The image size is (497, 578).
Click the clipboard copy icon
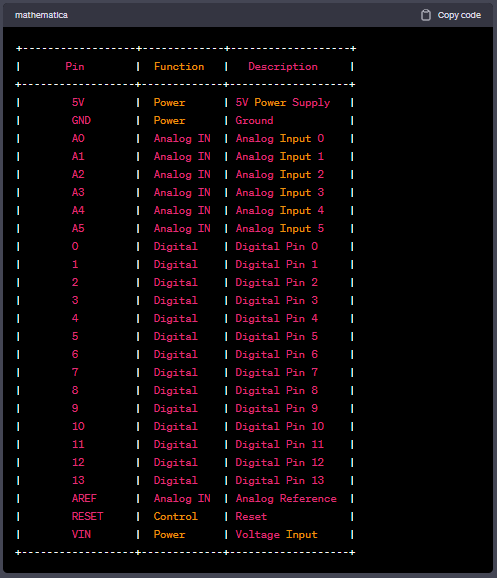(x=425, y=15)
